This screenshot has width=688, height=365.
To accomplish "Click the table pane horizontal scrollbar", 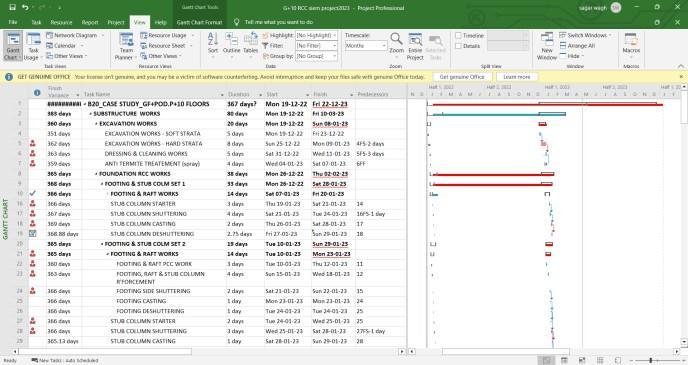I will pos(105,351).
